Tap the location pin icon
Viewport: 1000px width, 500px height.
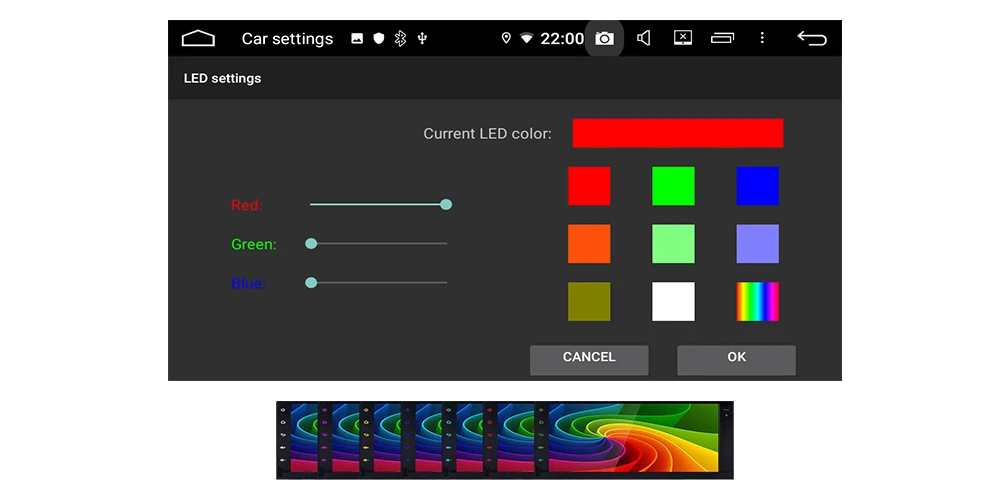(506, 38)
